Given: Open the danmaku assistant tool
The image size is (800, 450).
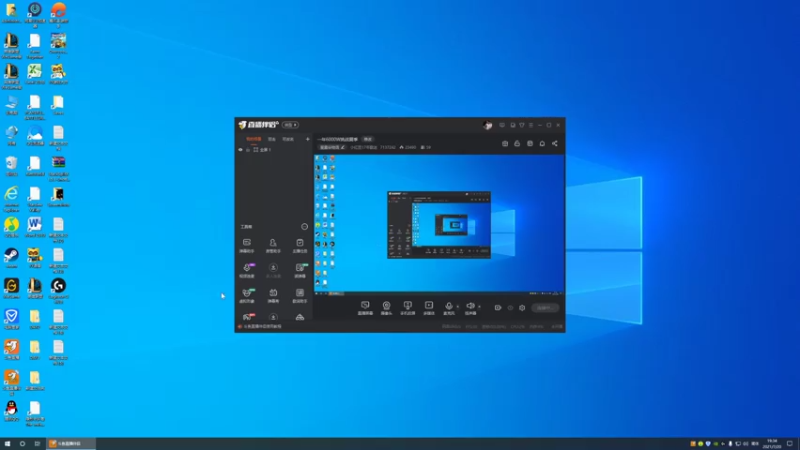Looking at the screenshot, I should (x=247, y=245).
